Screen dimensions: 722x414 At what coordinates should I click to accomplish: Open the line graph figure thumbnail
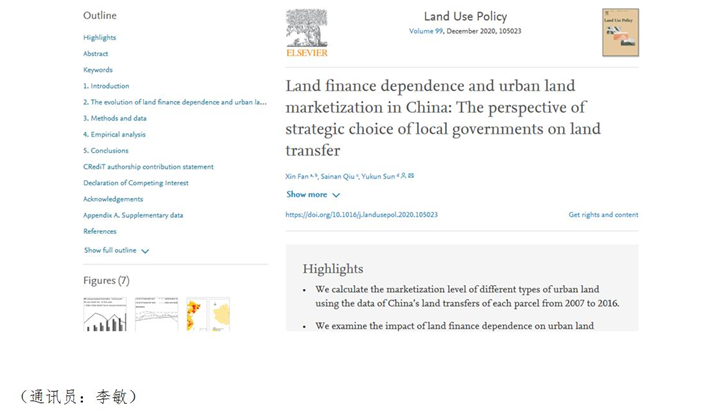click(x=156, y=314)
